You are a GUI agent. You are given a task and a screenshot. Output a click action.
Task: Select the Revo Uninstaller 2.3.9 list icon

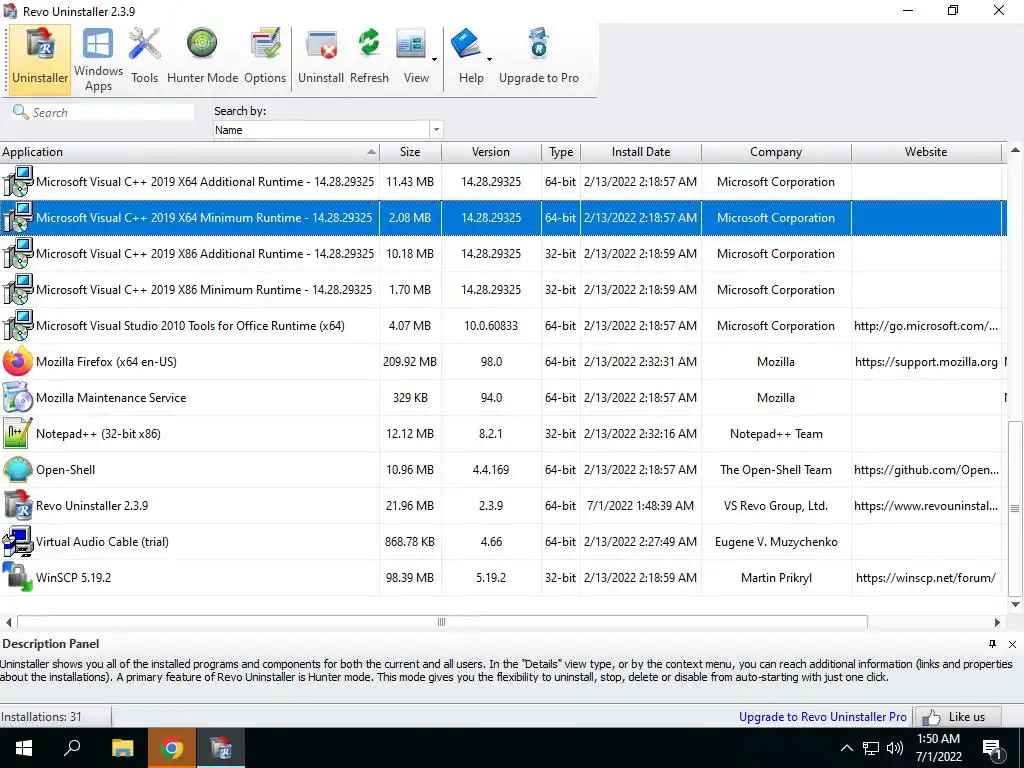(x=18, y=505)
